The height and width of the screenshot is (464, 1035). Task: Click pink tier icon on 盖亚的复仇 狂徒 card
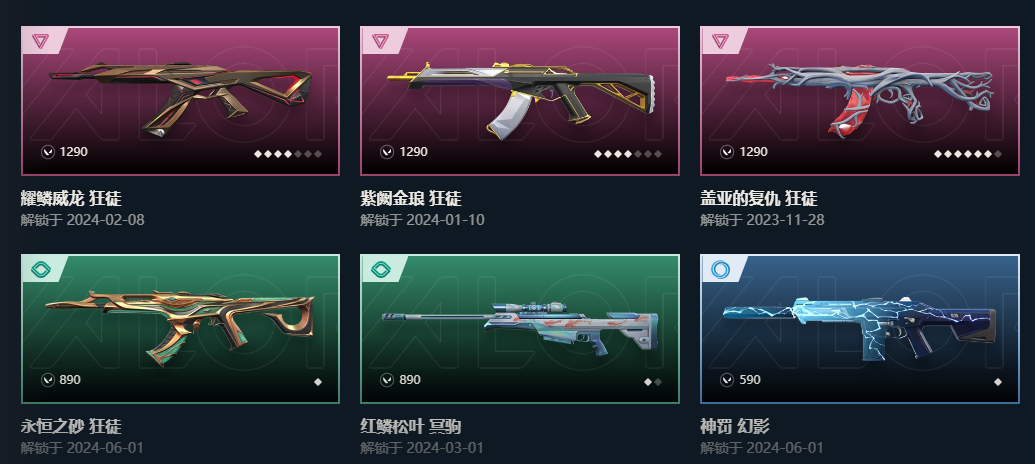[x=720, y=42]
